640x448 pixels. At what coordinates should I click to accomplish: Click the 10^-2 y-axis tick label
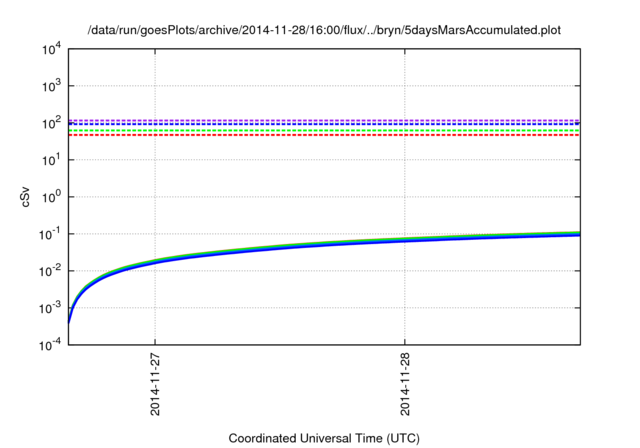(x=50, y=271)
